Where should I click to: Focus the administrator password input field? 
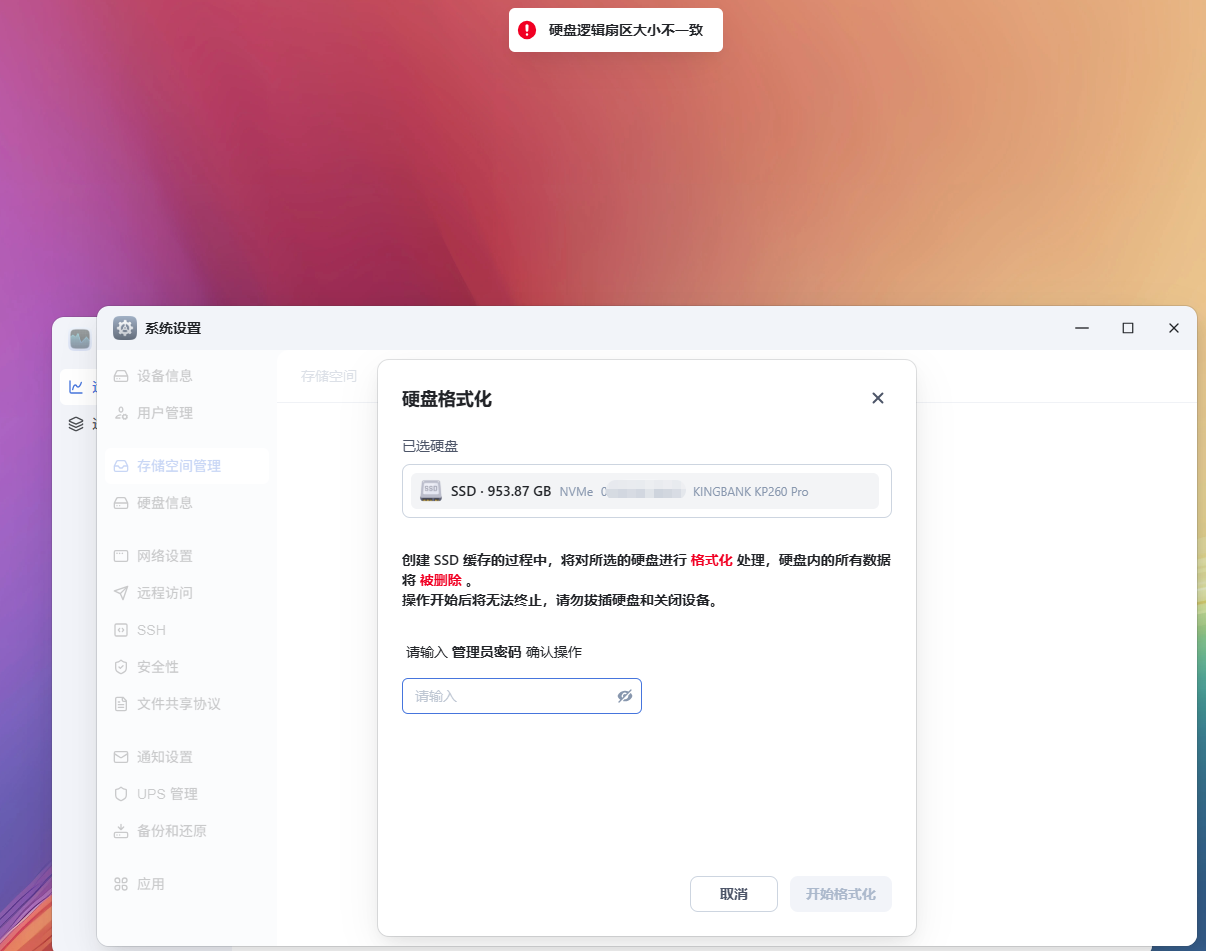pyautogui.click(x=522, y=696)
